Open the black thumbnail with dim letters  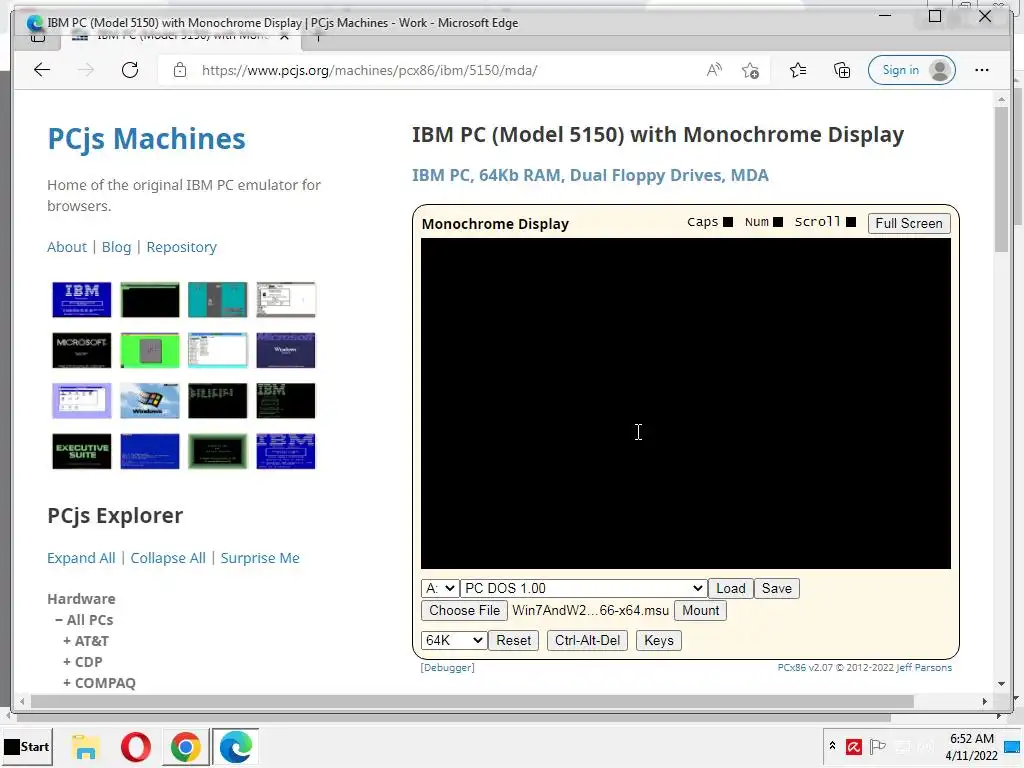[x=217, y=400]
